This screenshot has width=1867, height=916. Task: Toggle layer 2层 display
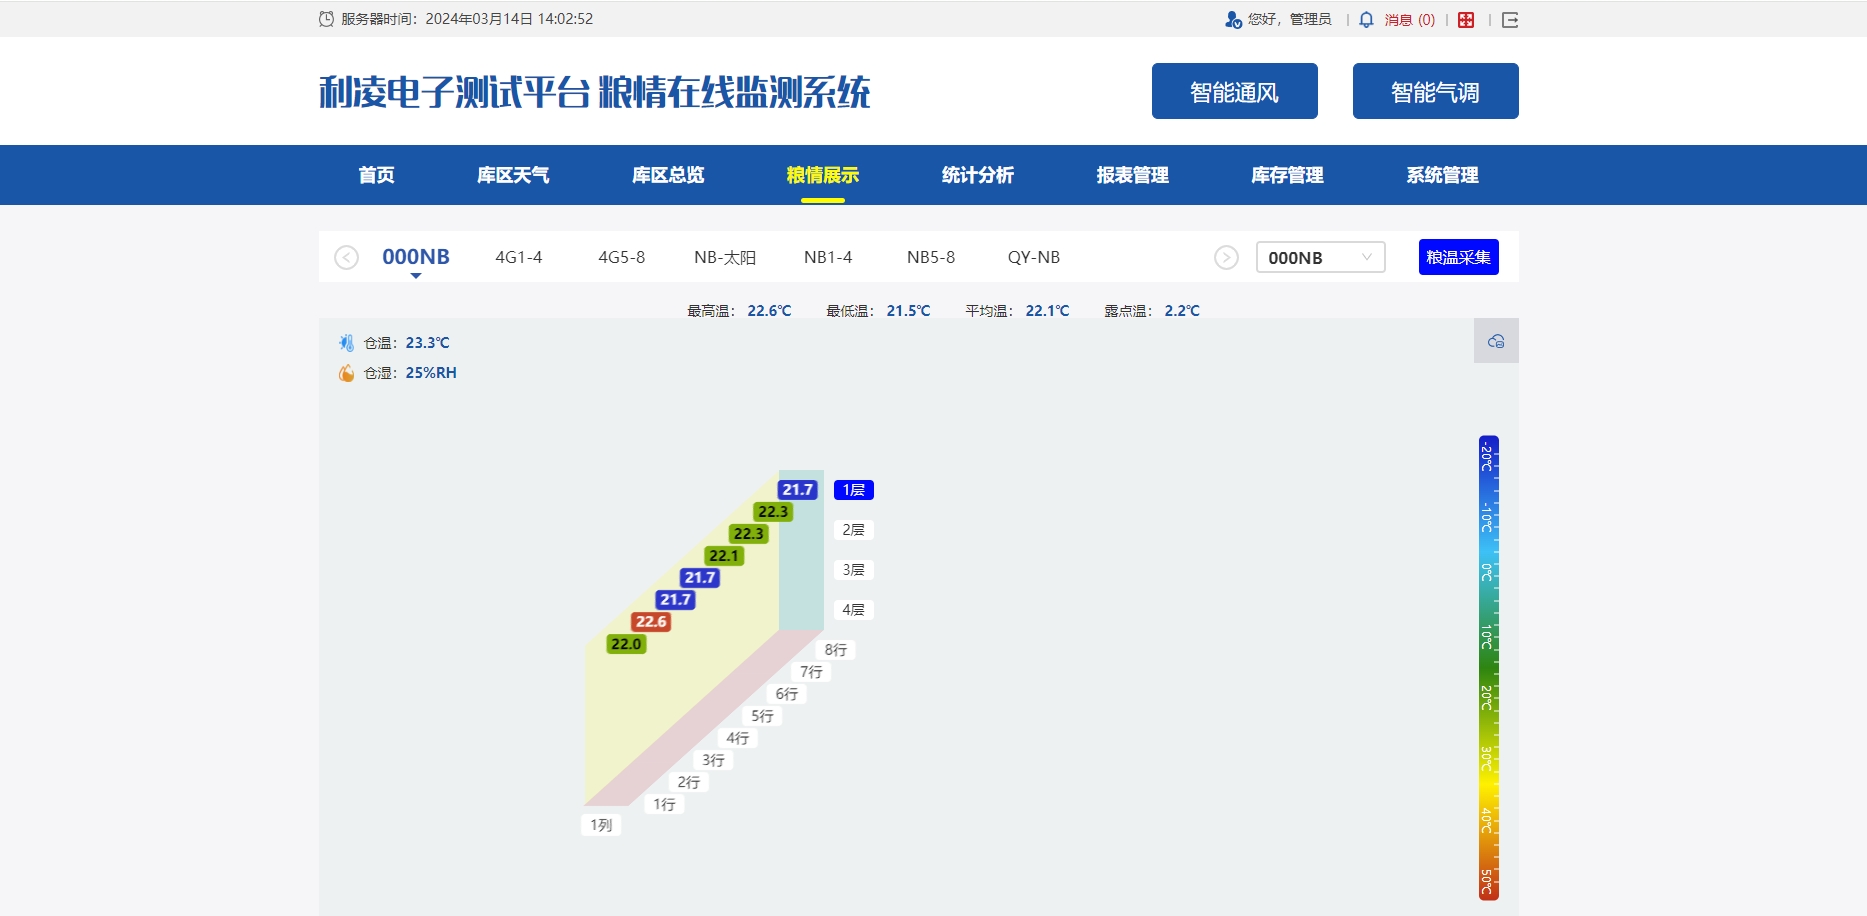pyautogui.click(x=853, y=530)
